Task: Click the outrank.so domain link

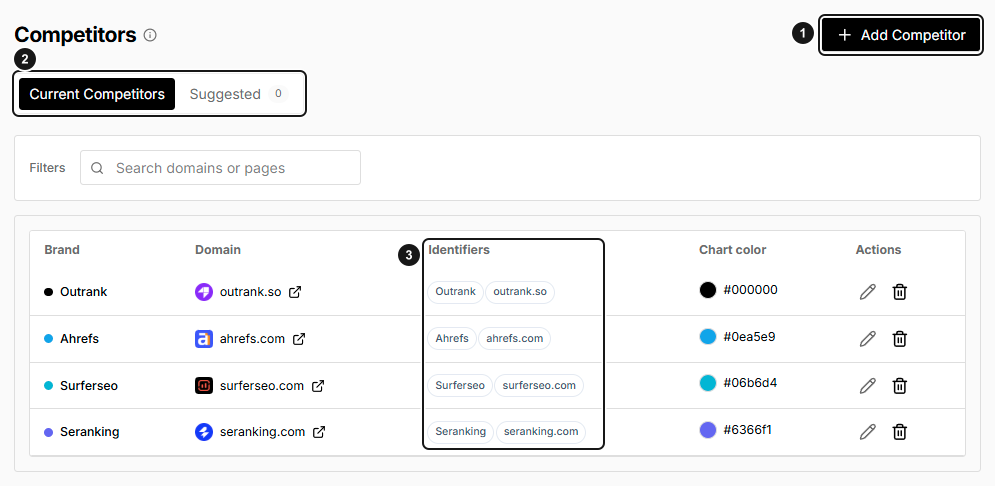Action: point(250,292)
